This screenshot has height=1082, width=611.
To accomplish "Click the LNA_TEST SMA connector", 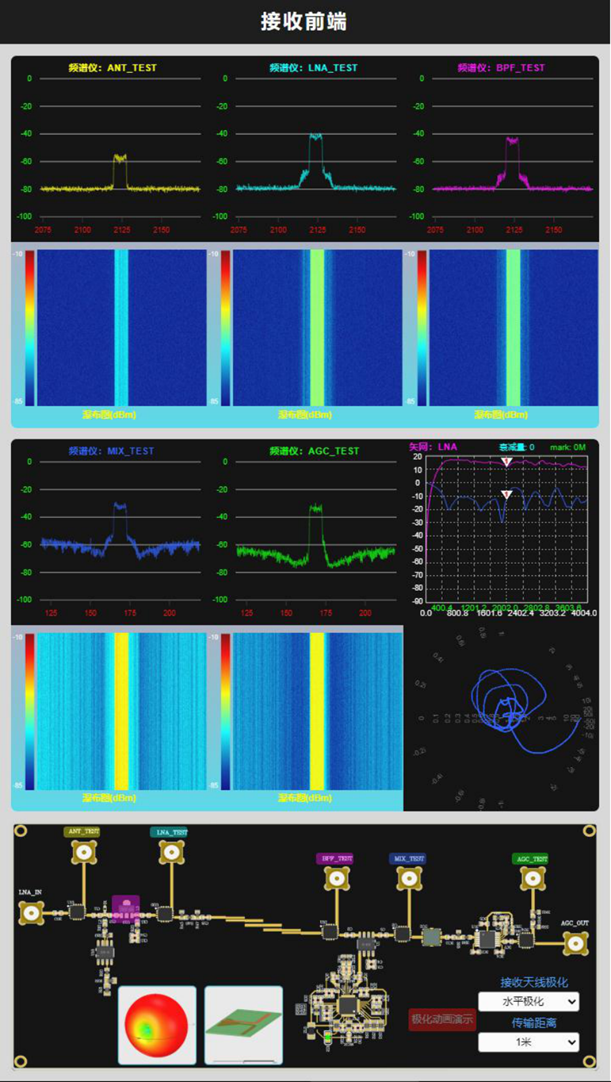I will point(168,853).
